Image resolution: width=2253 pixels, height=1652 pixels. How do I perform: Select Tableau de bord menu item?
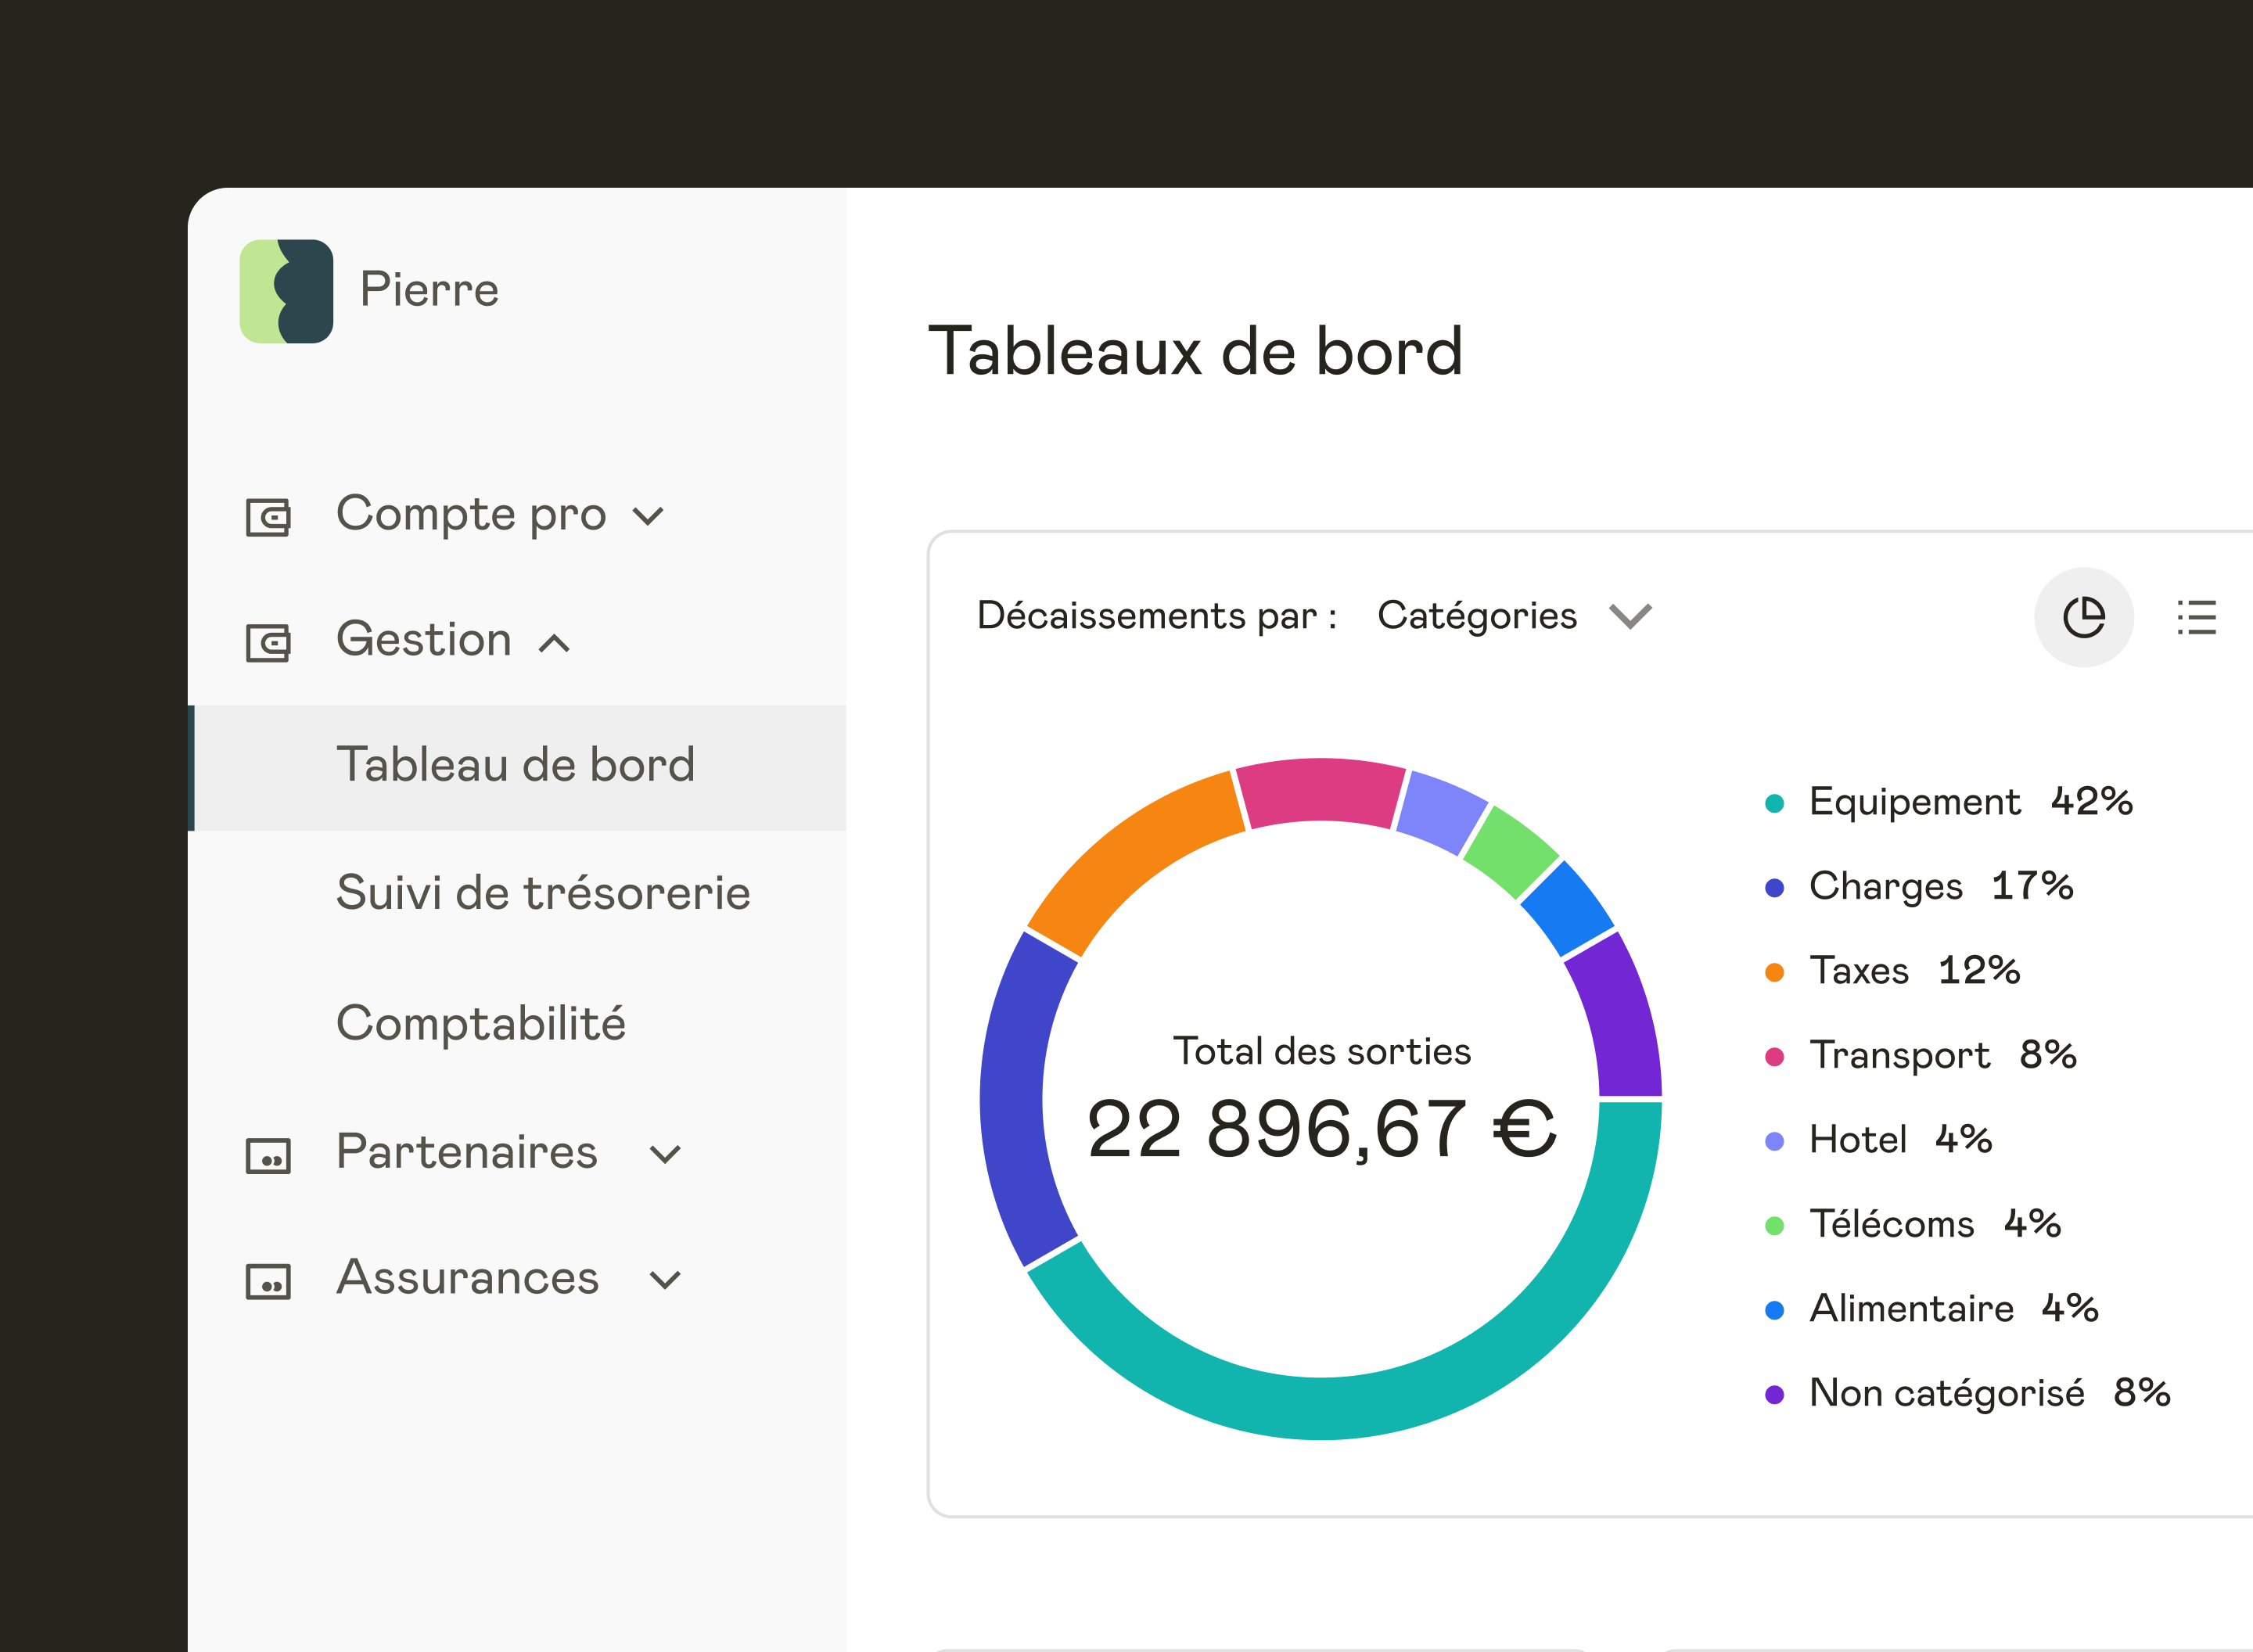[x=515, y=766]
